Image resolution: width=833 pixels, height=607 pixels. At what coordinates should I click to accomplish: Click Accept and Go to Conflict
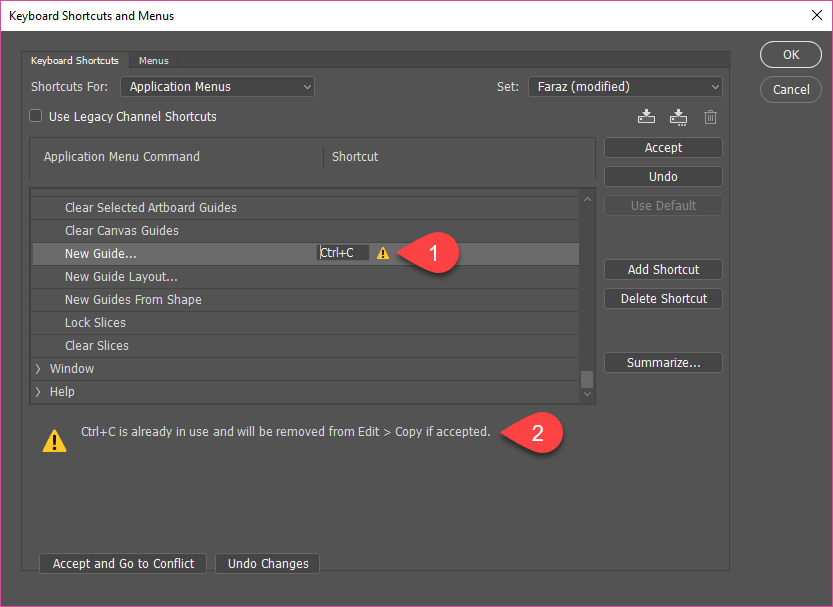pos(123,563)
